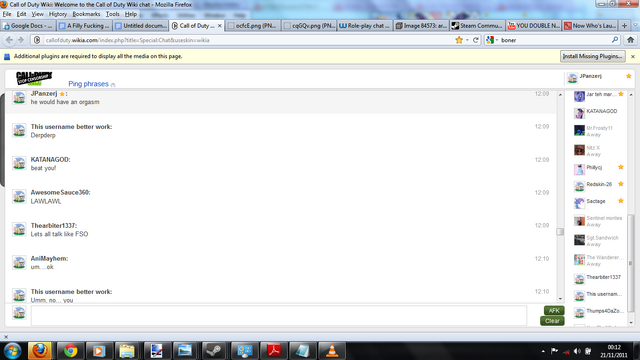Image resolution: width=640 pixels, height=360 pixels.
Task: Switch to the Image 84573 tab
Action: coord(421,26)
